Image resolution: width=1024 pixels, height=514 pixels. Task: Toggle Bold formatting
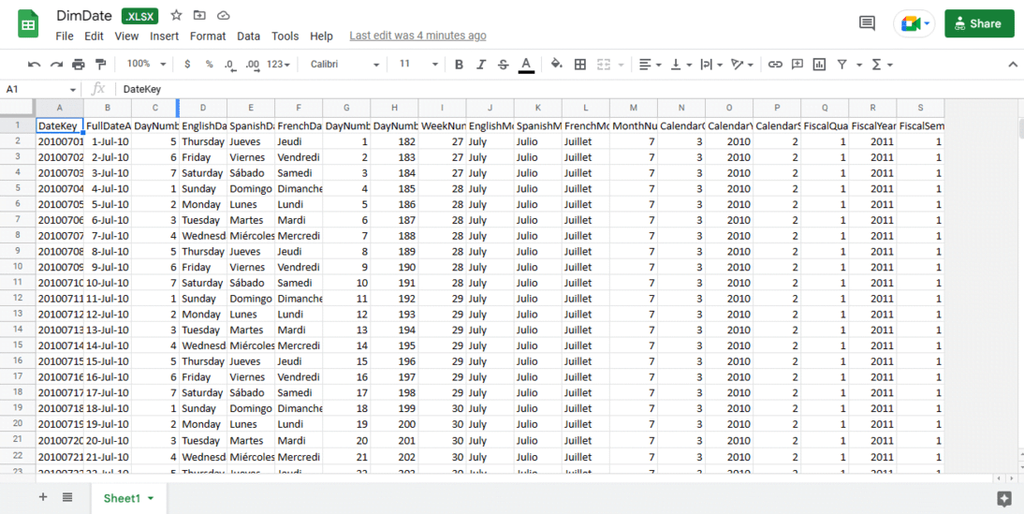coord(459,64)
